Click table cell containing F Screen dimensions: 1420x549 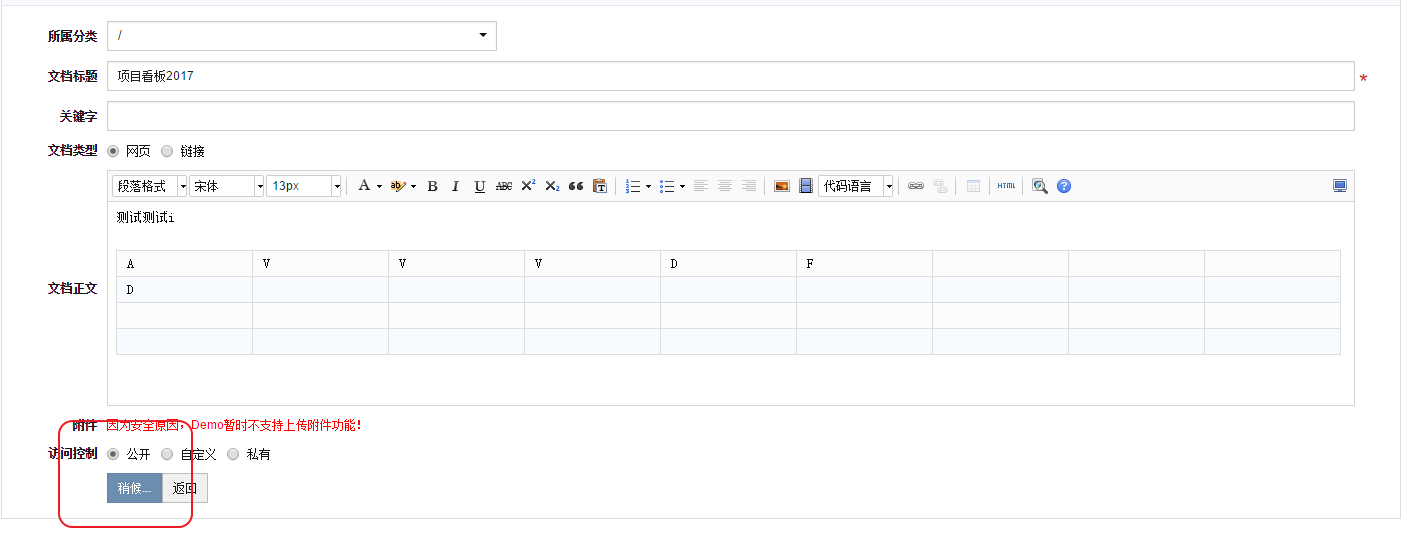pyautogui.click(x=864, y=264)
